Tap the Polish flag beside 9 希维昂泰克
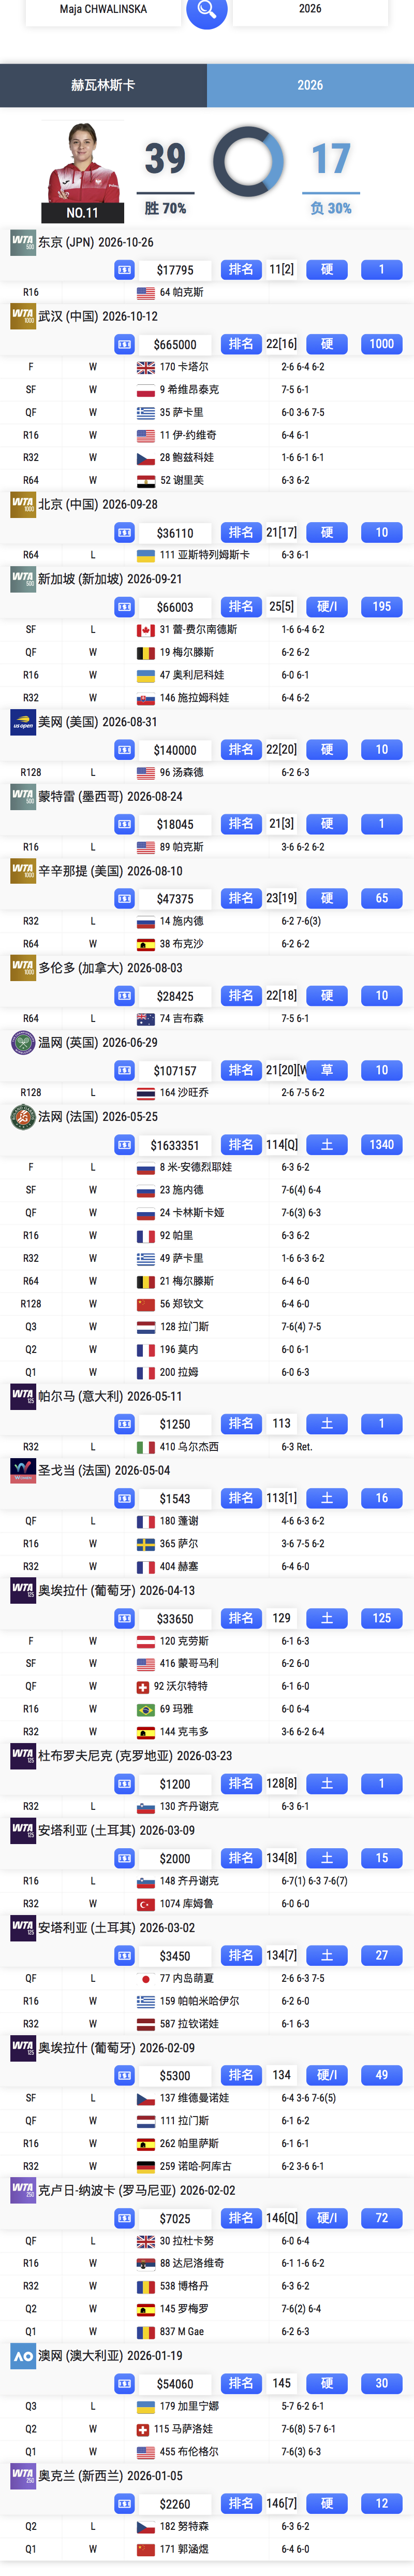Screen dimensions: 414x2576 pyautogui.click(x=146, y=390)
